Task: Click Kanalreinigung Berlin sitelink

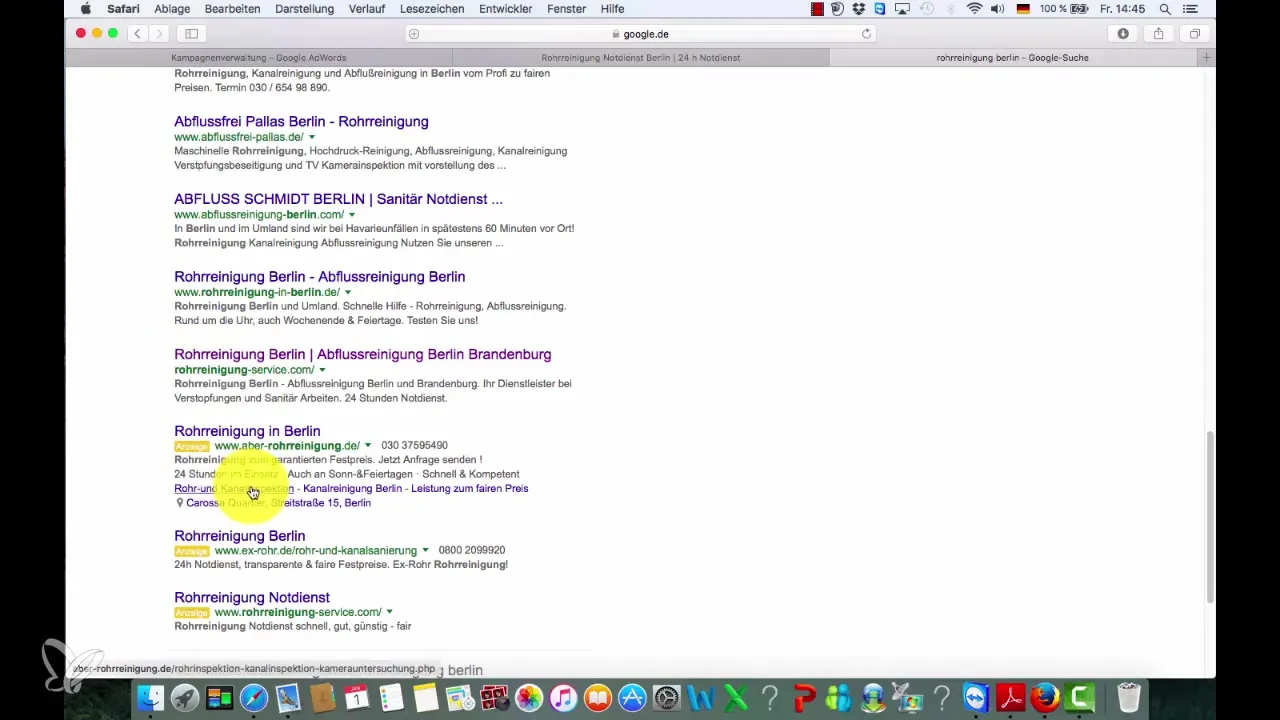Action: pos(352,488)
